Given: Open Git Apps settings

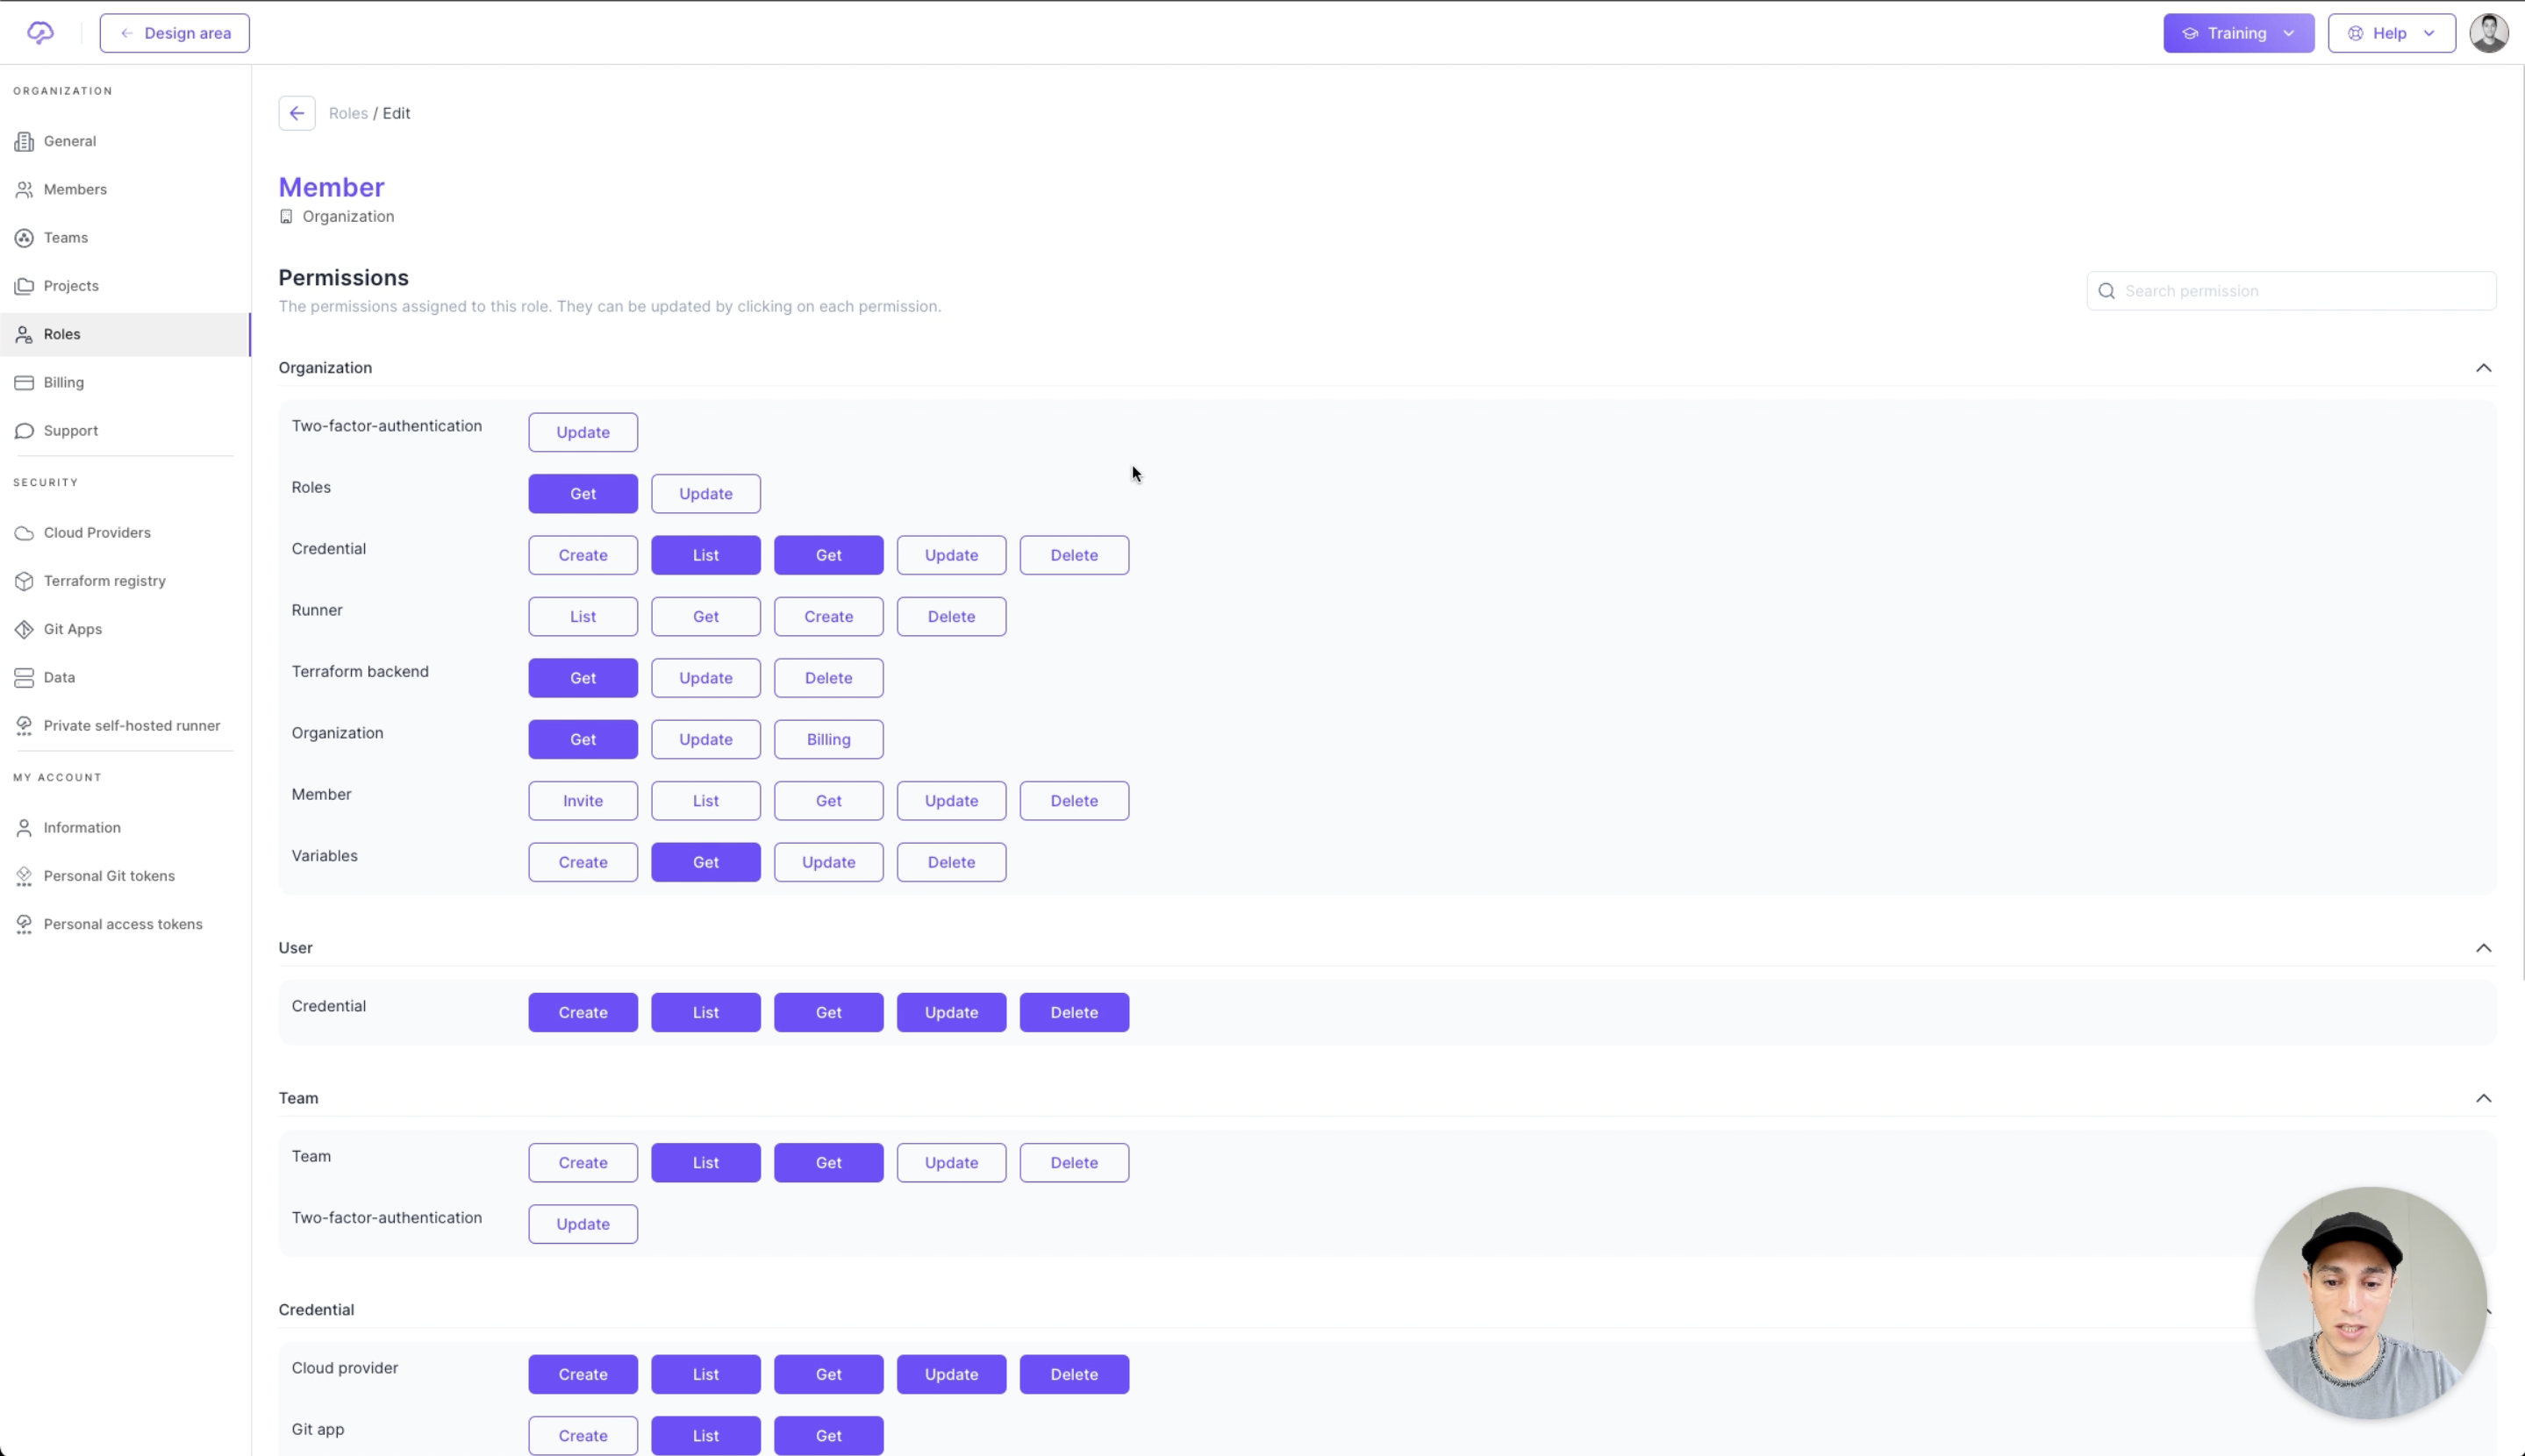Looking at the screenshot, I should click(x=72, y=628).
